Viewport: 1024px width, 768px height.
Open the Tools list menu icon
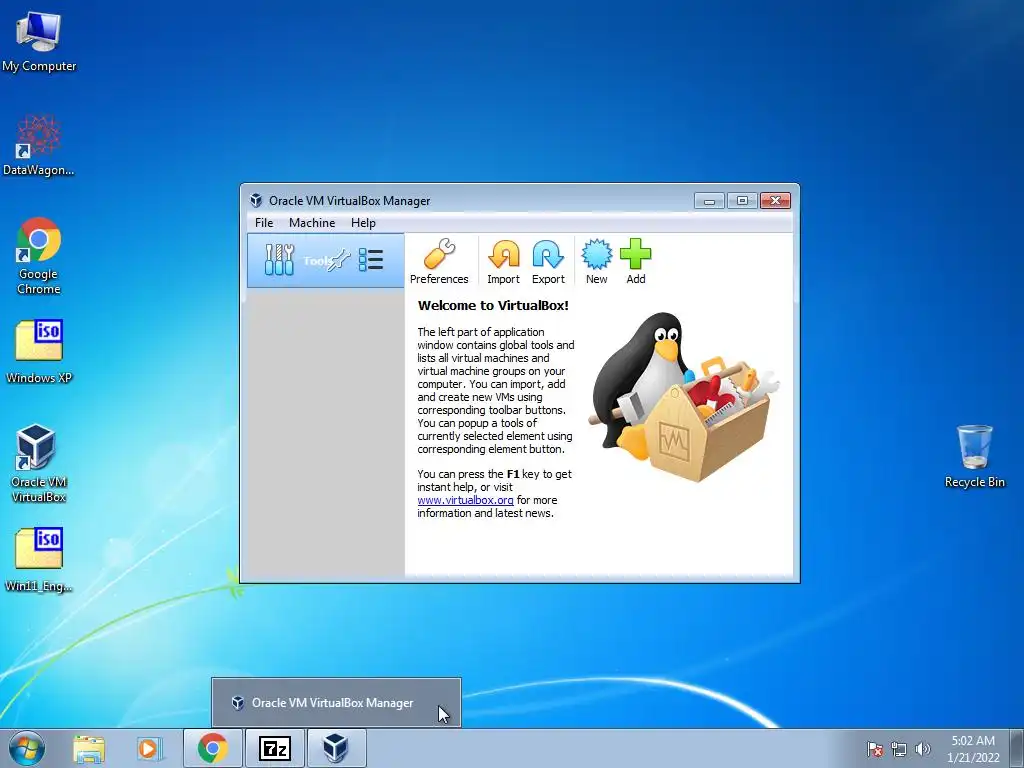click(x=371, y=260)
